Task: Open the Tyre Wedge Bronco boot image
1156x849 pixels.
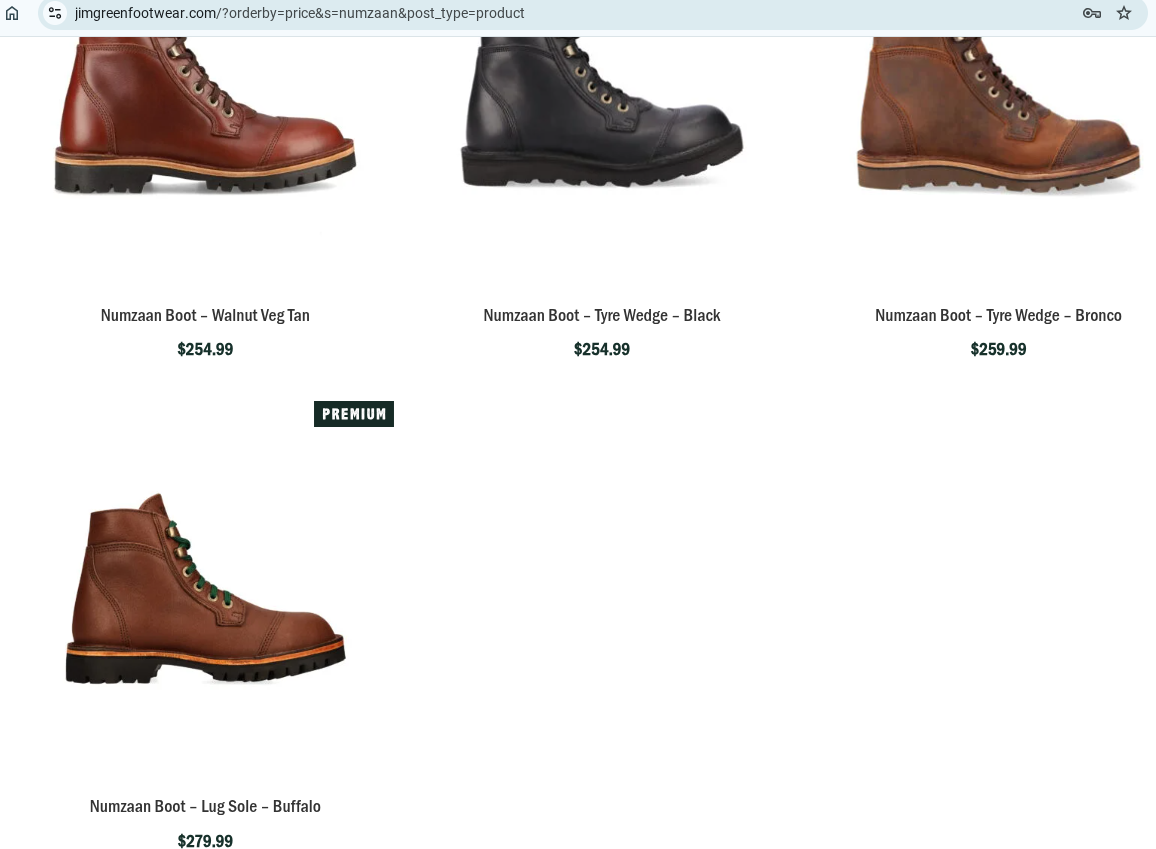Action: [998, 115]
